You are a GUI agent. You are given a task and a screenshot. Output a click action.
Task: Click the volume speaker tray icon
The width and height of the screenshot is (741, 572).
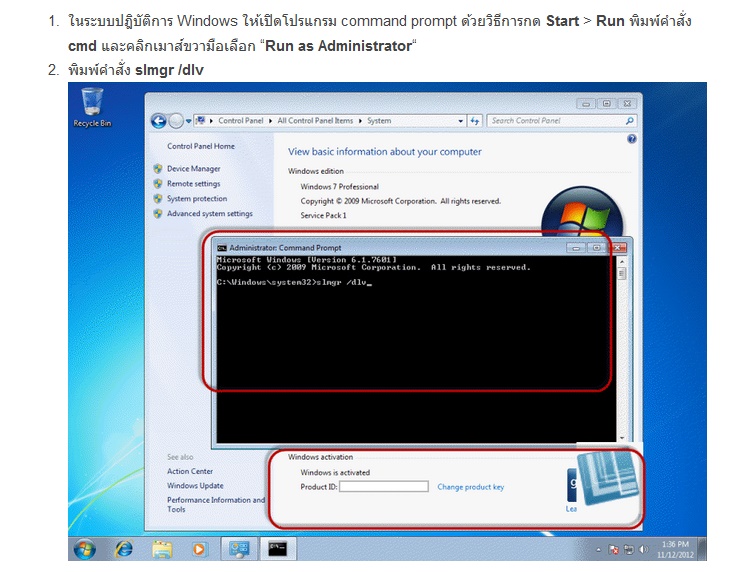(x=643, y=549)
